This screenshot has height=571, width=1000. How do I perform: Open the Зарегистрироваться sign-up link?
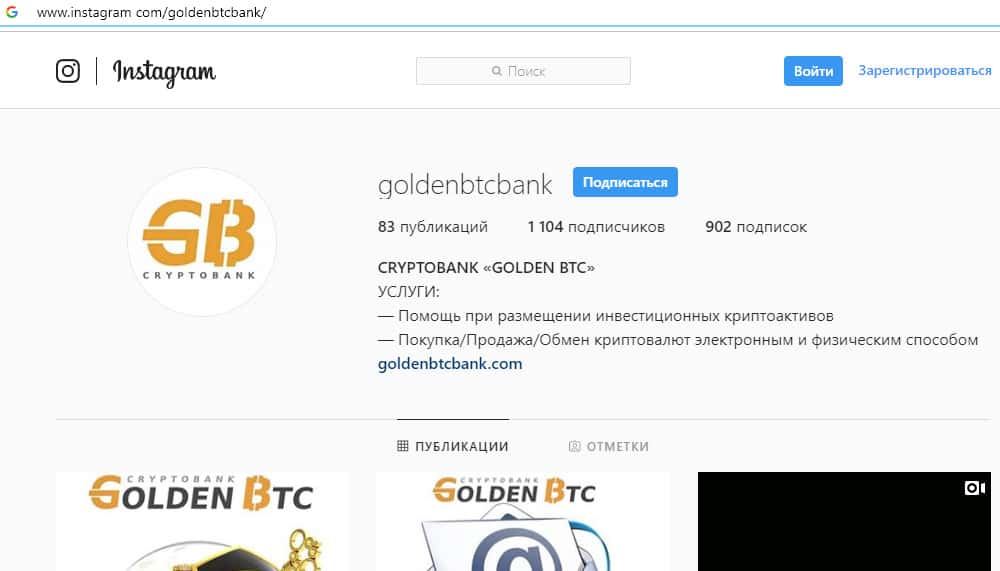(925, 70)
